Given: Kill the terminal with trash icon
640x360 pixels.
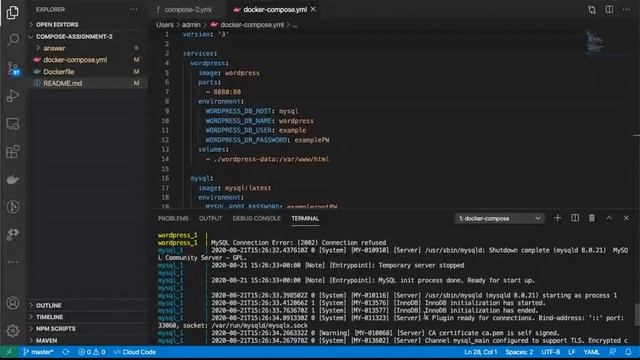Looking at the screenshot, I should [x=592, y=218].
